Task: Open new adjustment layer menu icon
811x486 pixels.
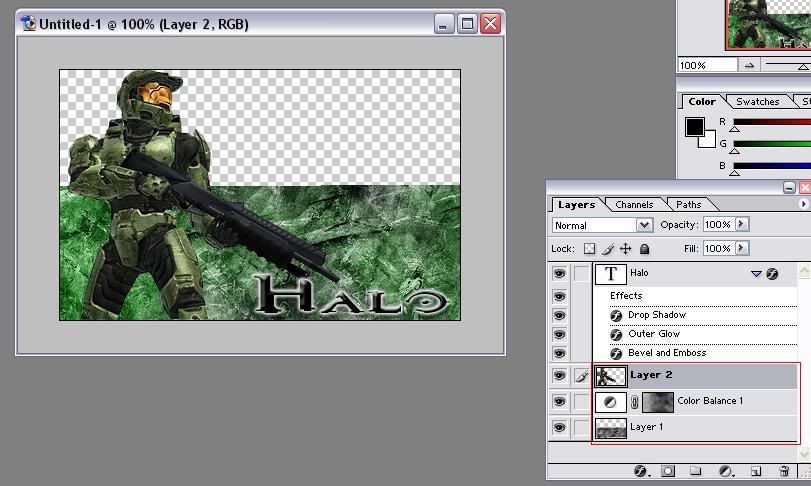Action: click(x=726, y=470)
